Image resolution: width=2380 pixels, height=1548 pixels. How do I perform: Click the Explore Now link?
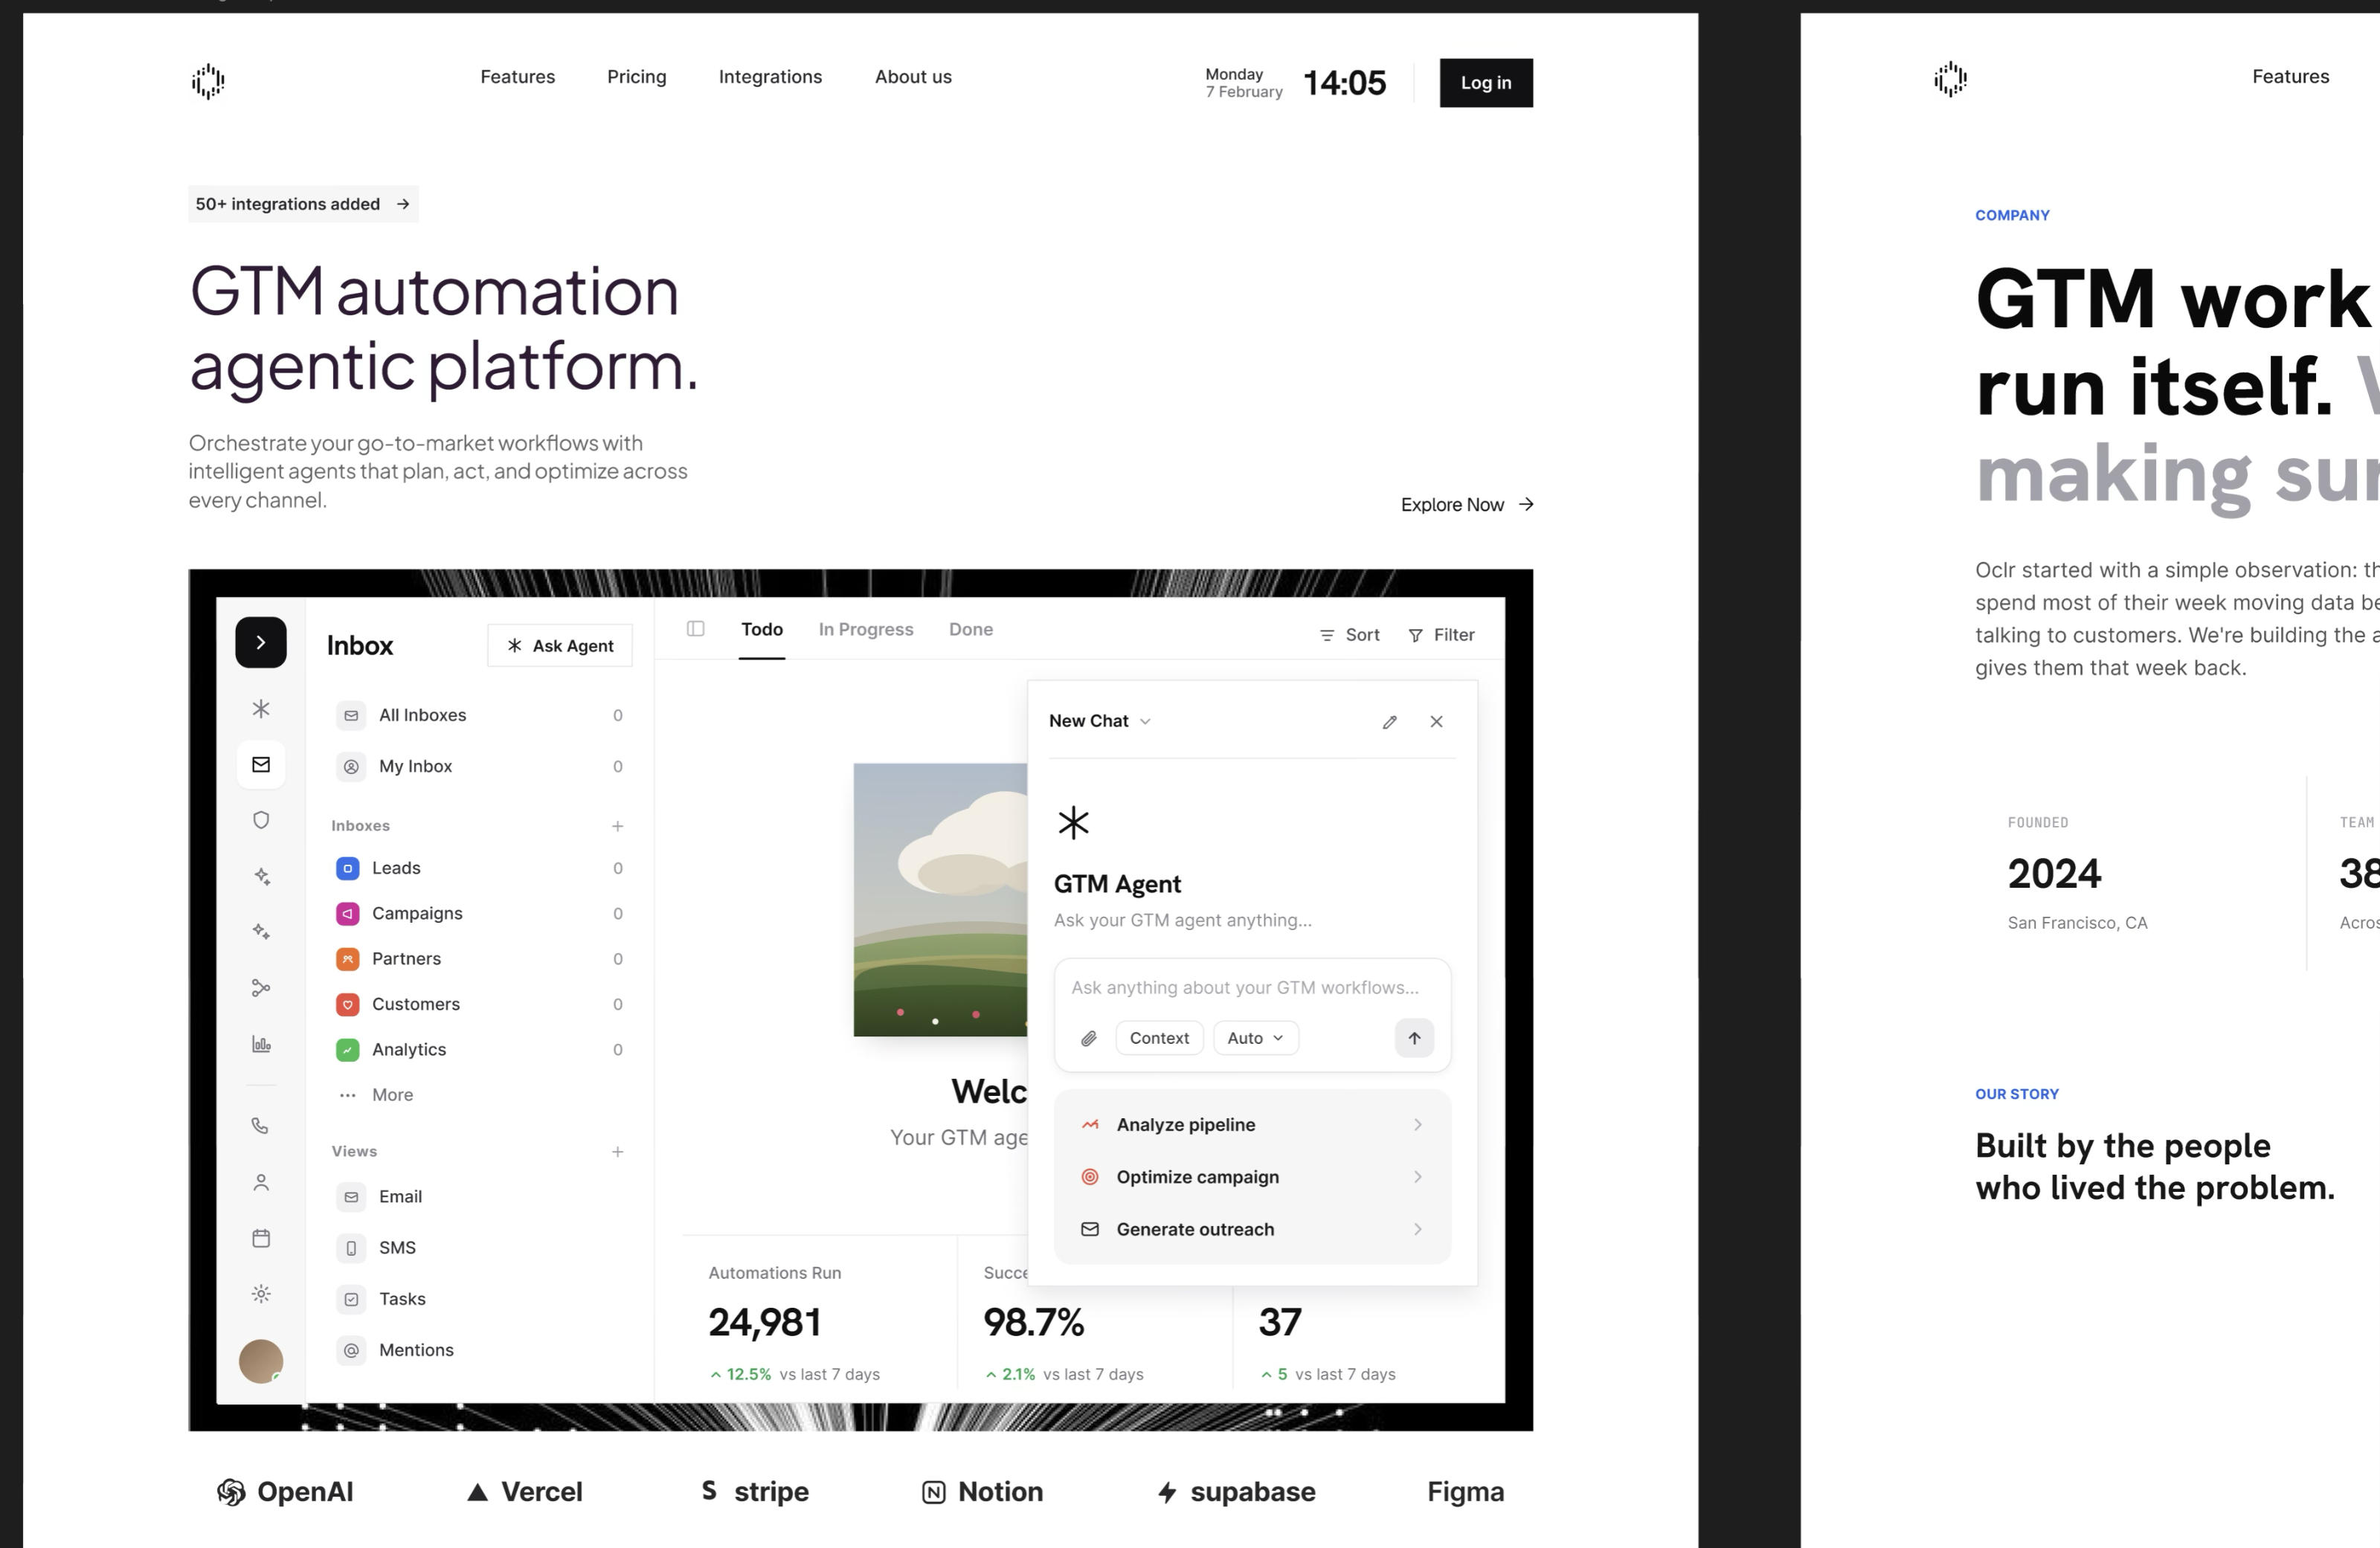1467,505
